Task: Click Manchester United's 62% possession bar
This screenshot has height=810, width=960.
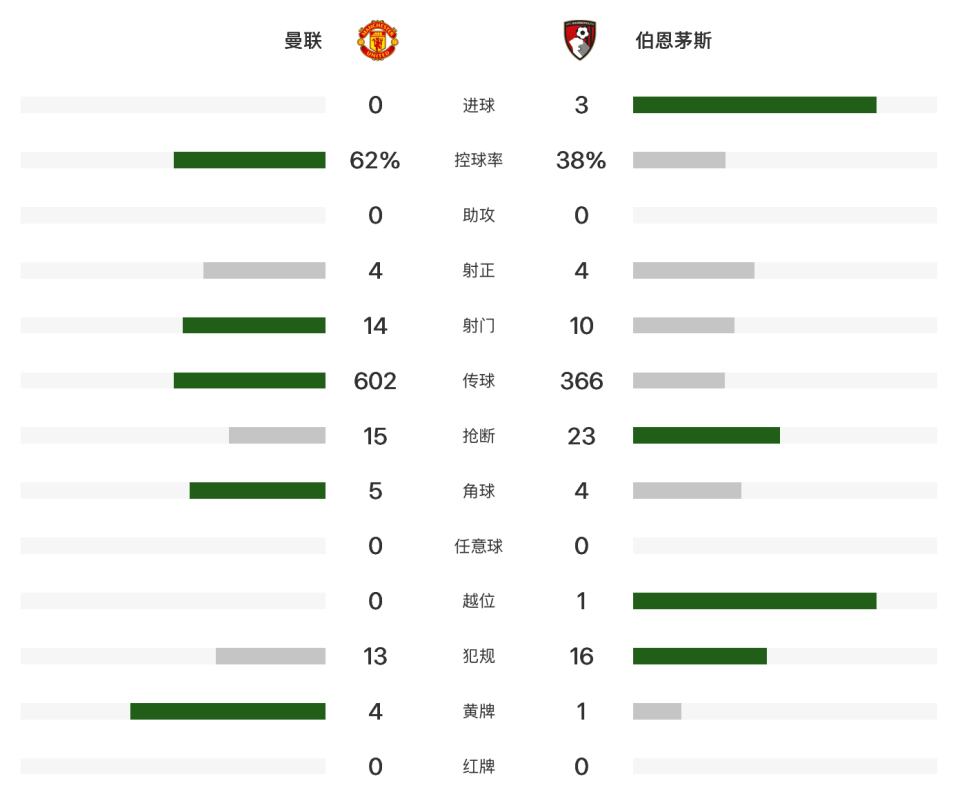Action: point(250,160)
